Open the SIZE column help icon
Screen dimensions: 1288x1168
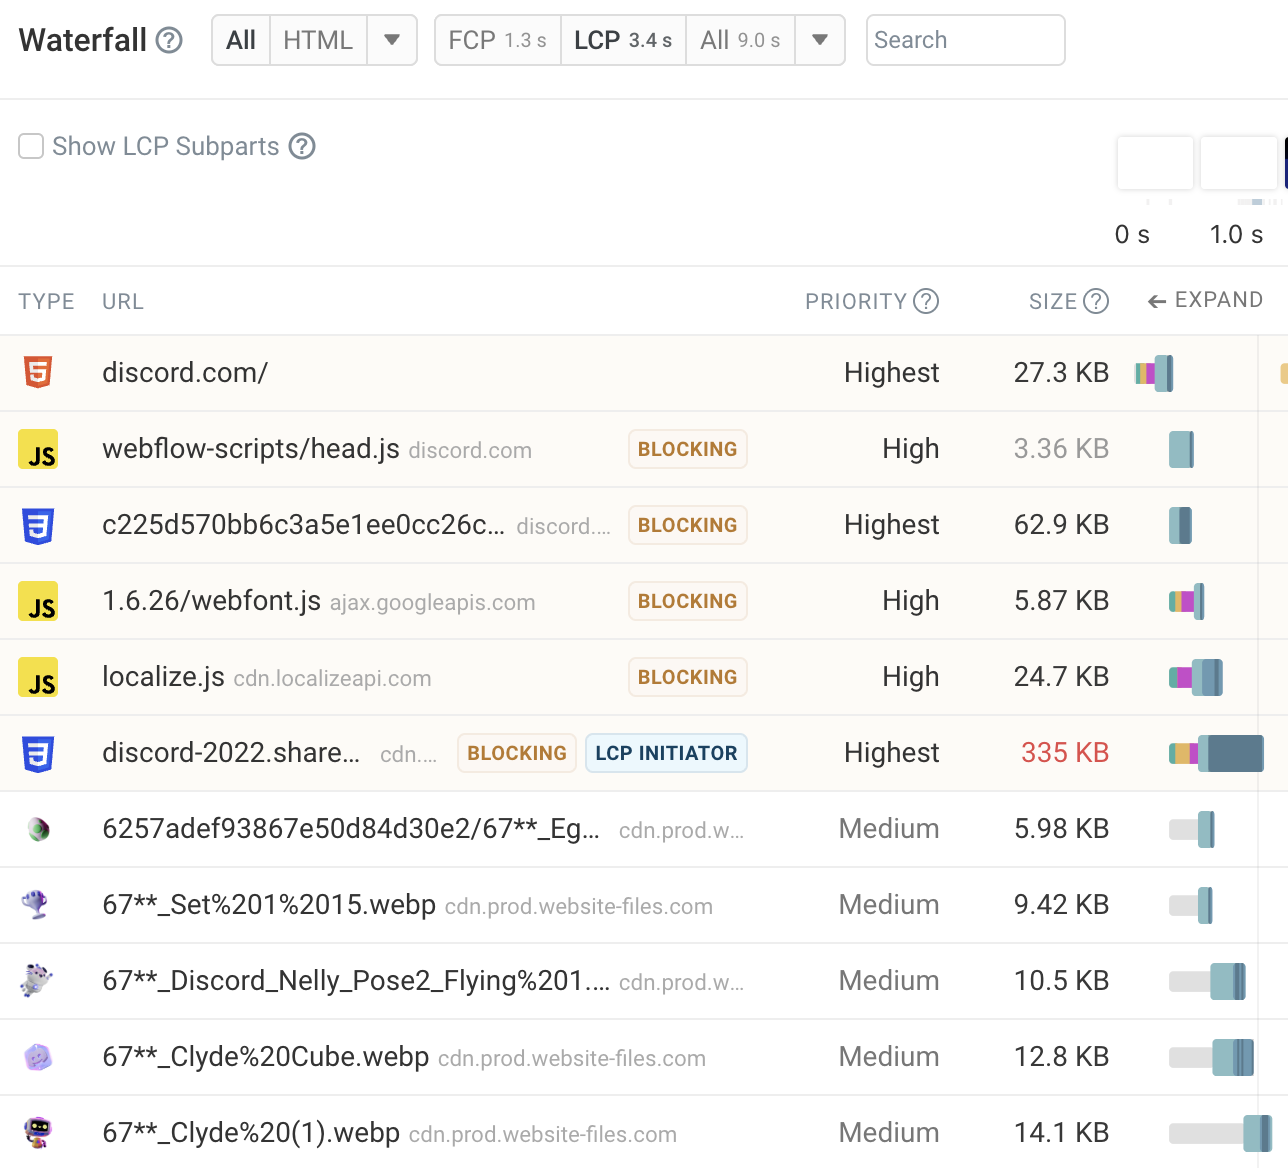point(1096,301)
